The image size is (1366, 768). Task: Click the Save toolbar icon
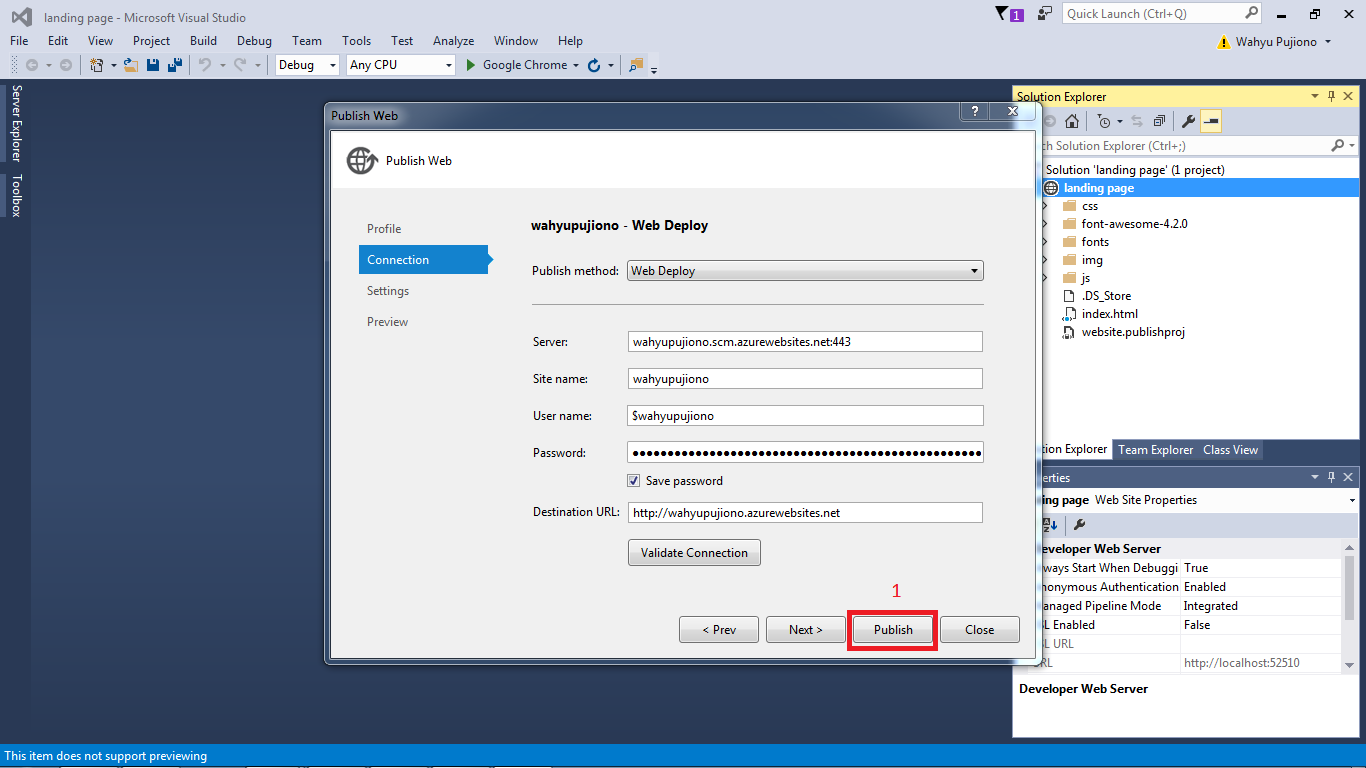(x=153, y=65)
